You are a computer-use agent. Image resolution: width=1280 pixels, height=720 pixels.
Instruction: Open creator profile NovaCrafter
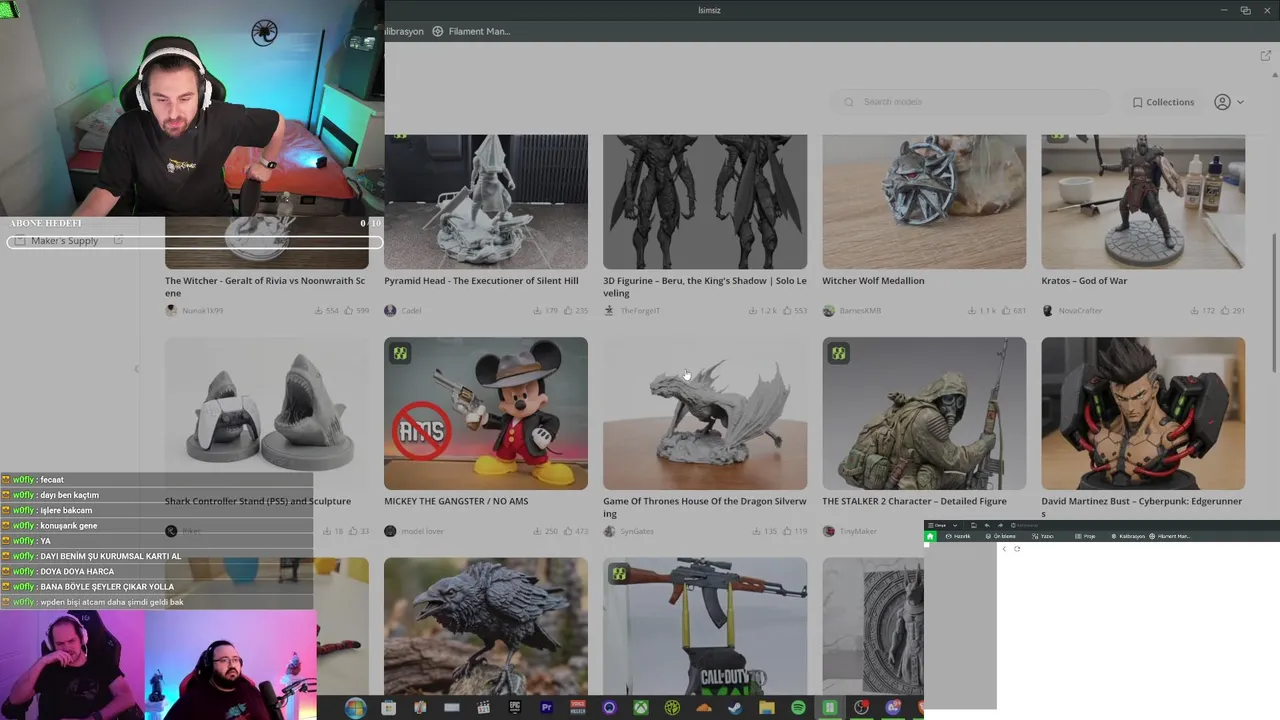1080,311
